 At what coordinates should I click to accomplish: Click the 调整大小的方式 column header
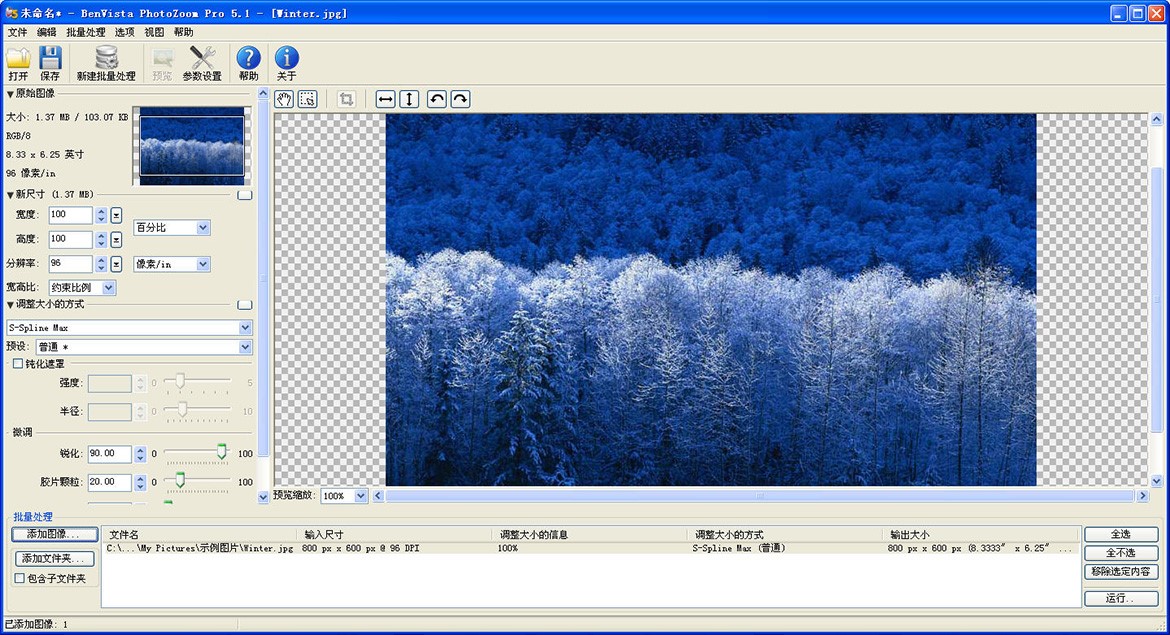pos(785,534)
